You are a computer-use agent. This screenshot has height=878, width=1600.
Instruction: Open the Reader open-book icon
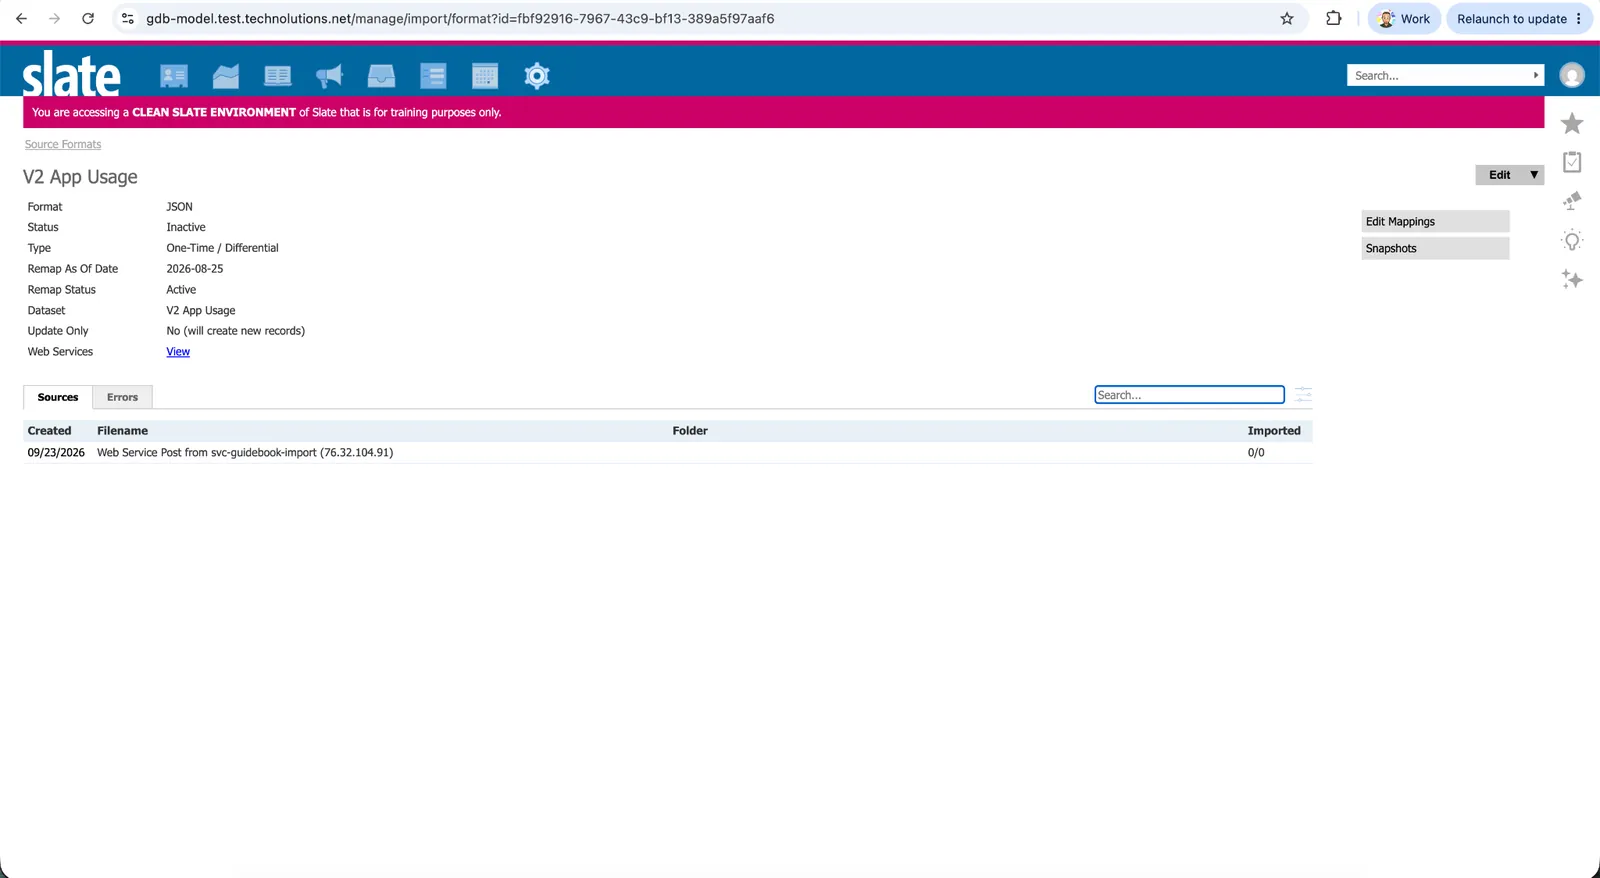[278, 76]
